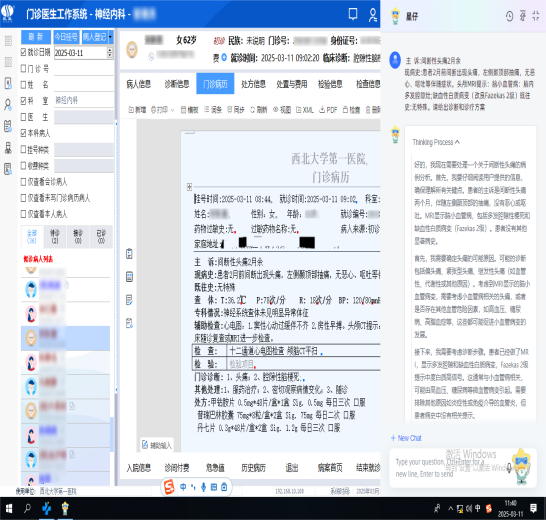
Task: Click the 今日挂号 button
Action: coord(66,37)
